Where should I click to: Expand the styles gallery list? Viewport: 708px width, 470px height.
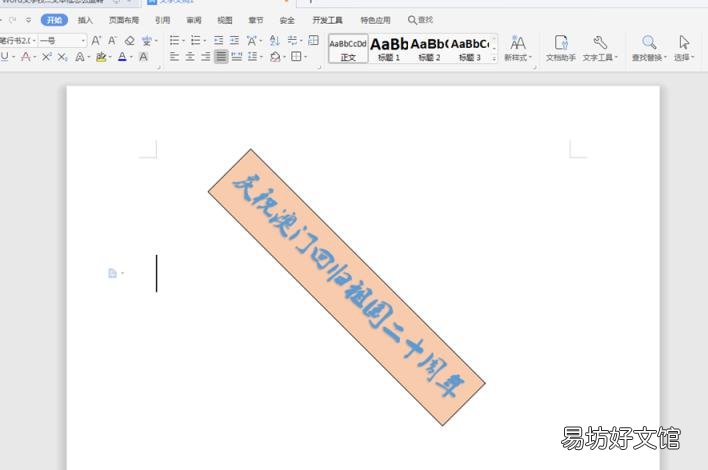(x=494, y=58)
